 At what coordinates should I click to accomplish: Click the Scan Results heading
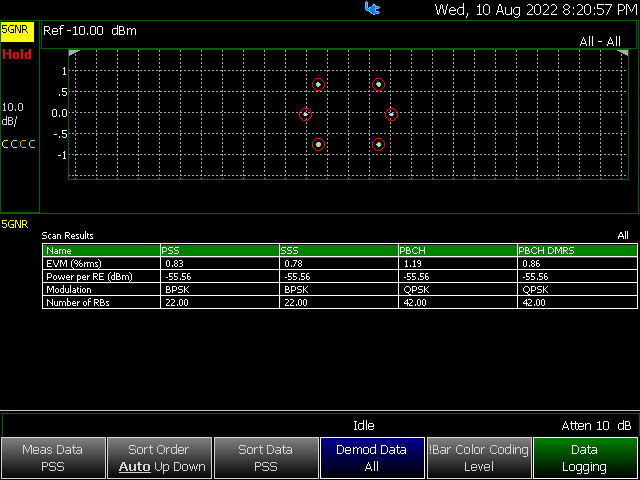pyautogui.click(x=67, y=236)
